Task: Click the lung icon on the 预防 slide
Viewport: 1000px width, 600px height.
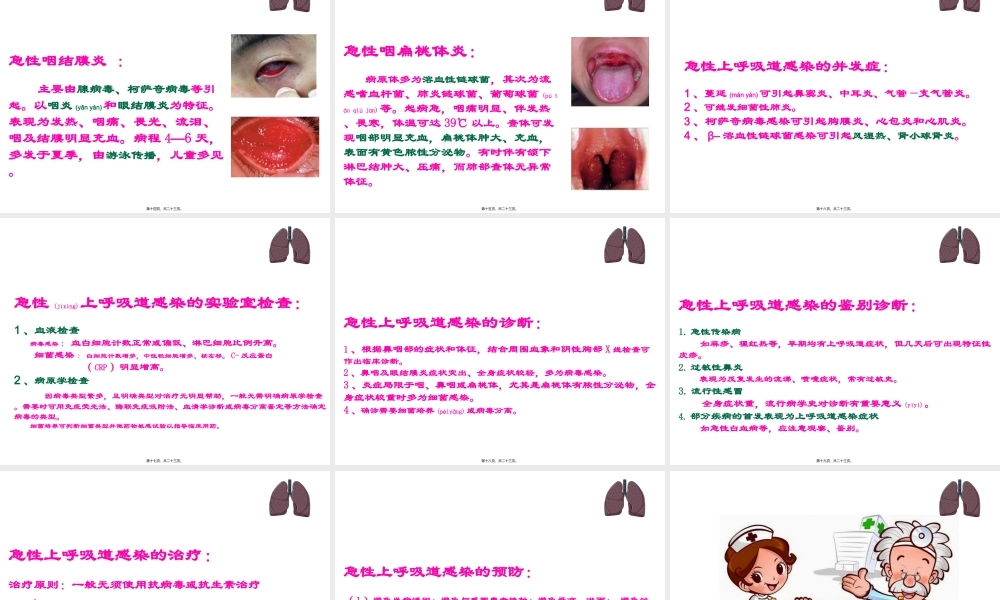Action: [x=624, y=499]
